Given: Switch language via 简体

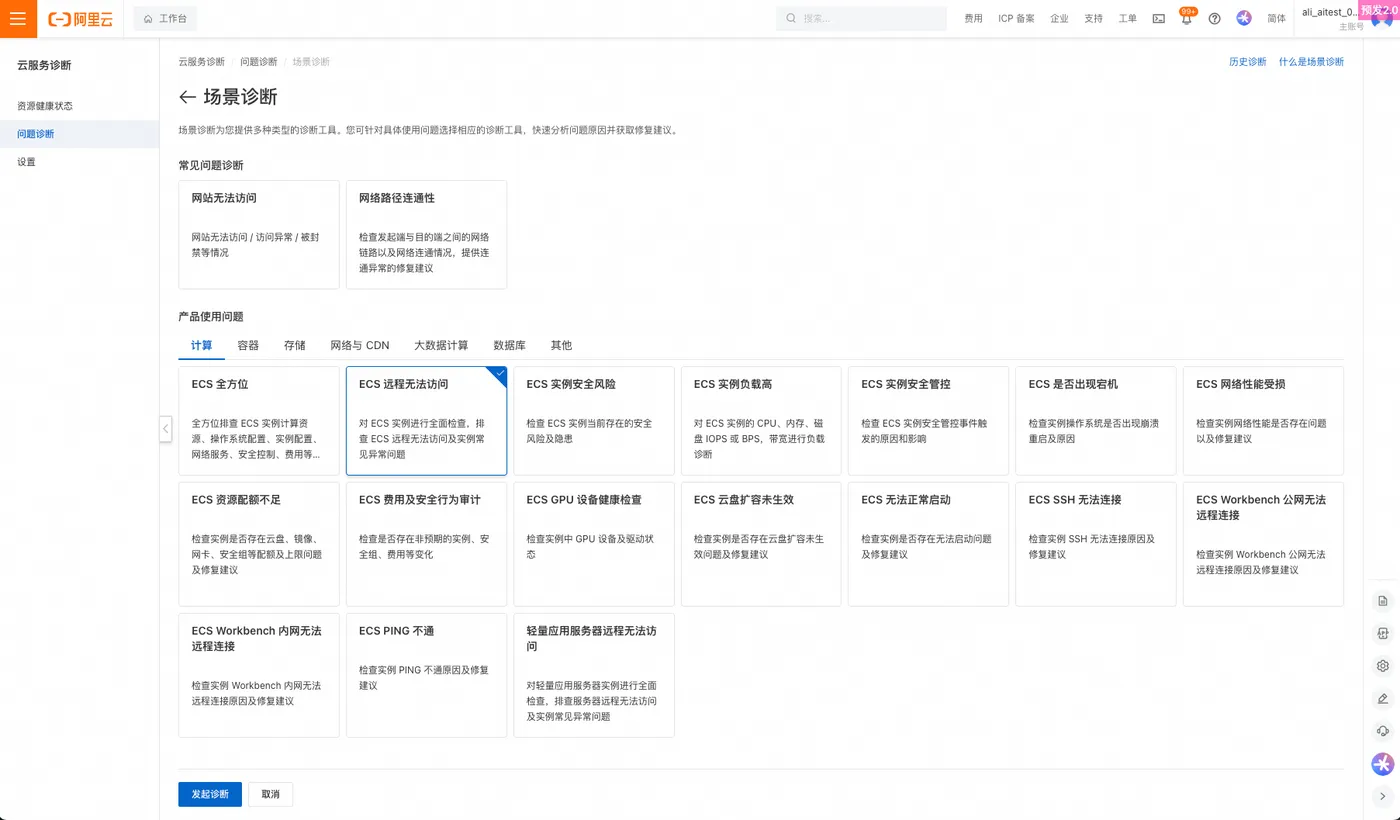Looking at the screenshot, I should tap(1276, 19).
